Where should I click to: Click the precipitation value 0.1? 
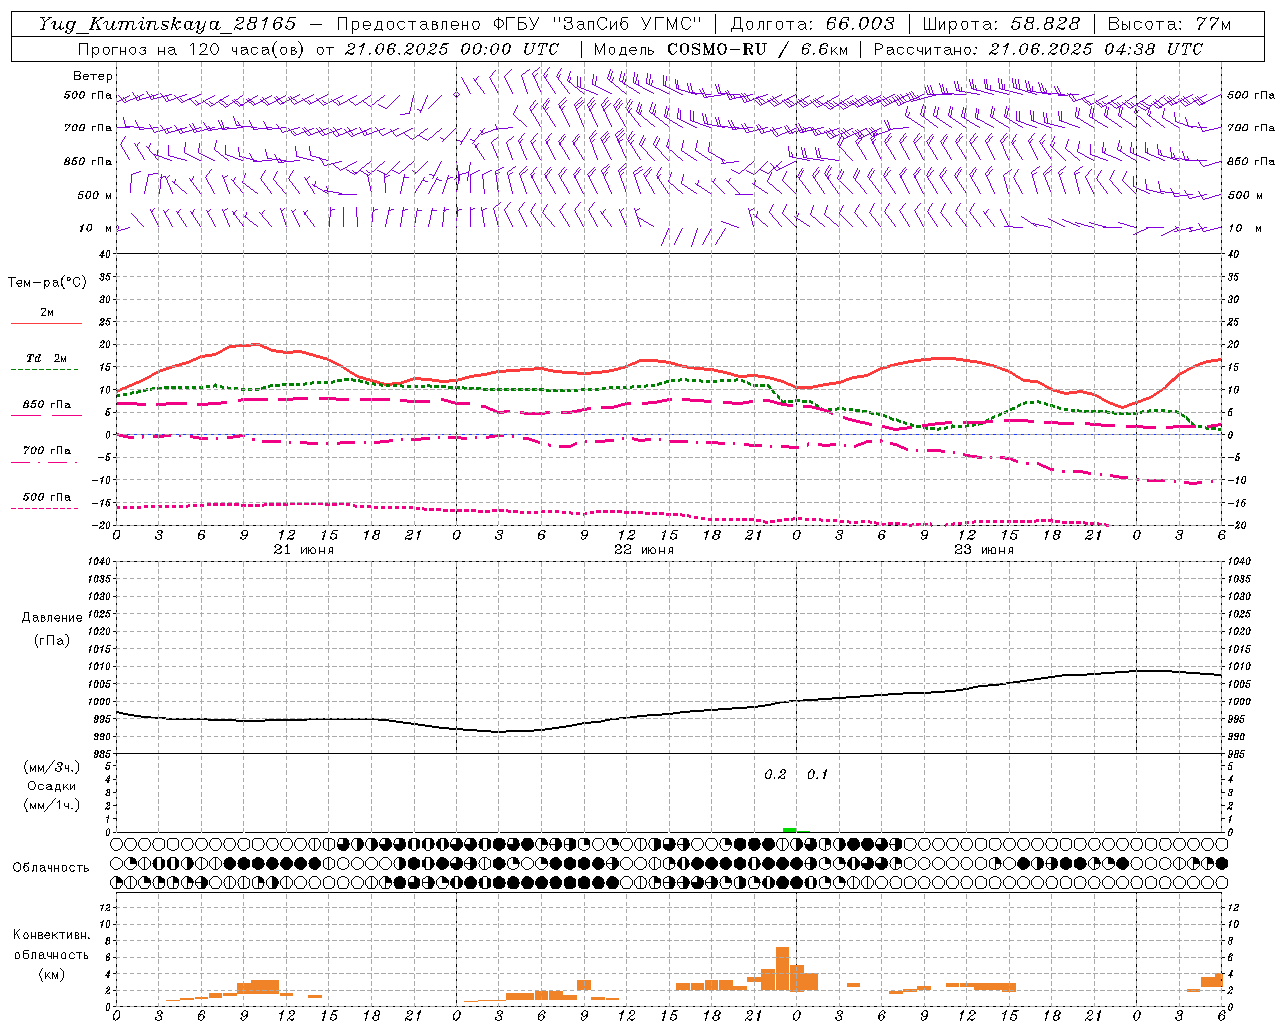pyautogui.click(x=817, y=774)
